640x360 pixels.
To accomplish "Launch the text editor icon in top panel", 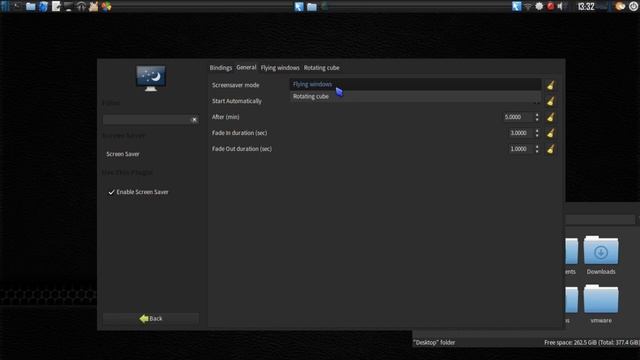I will 56,7.
